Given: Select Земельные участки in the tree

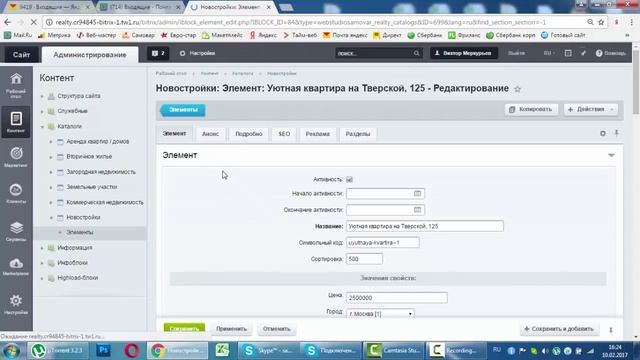Looking at the screenshot, I should click(x=92, y=187).
